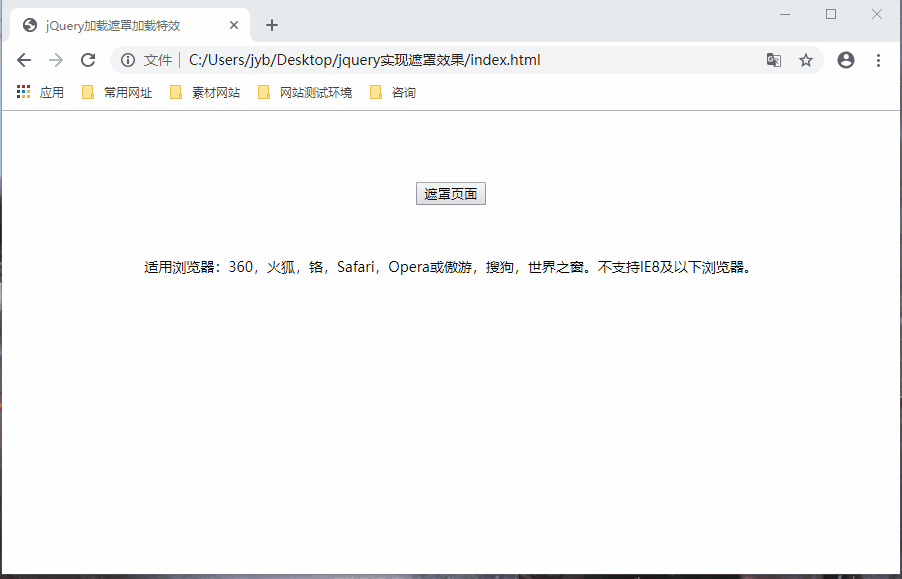902x579 pixels.
Task: Select the jQuery加载遮罩加载特效 tab
Action: point(130,25)
